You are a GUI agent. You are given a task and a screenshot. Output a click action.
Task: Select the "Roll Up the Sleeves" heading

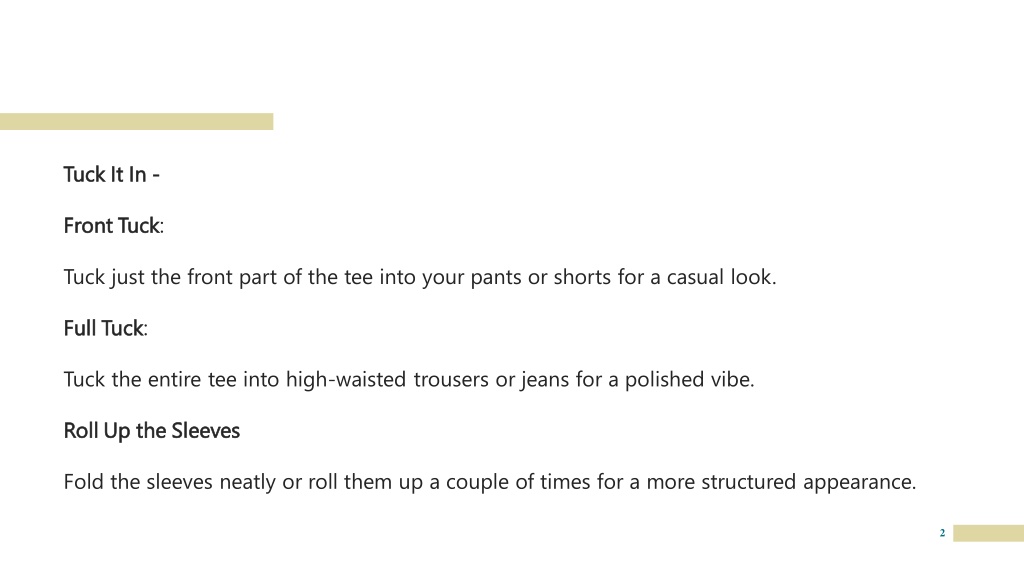(x=152, y=431)
